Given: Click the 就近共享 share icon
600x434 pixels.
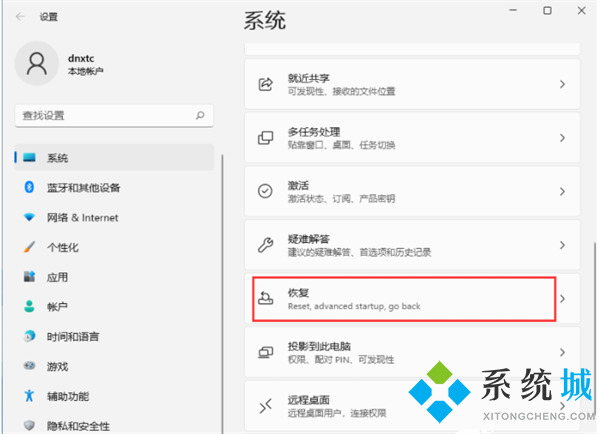Looking at the screenshot, I should [x=266, y=84].
